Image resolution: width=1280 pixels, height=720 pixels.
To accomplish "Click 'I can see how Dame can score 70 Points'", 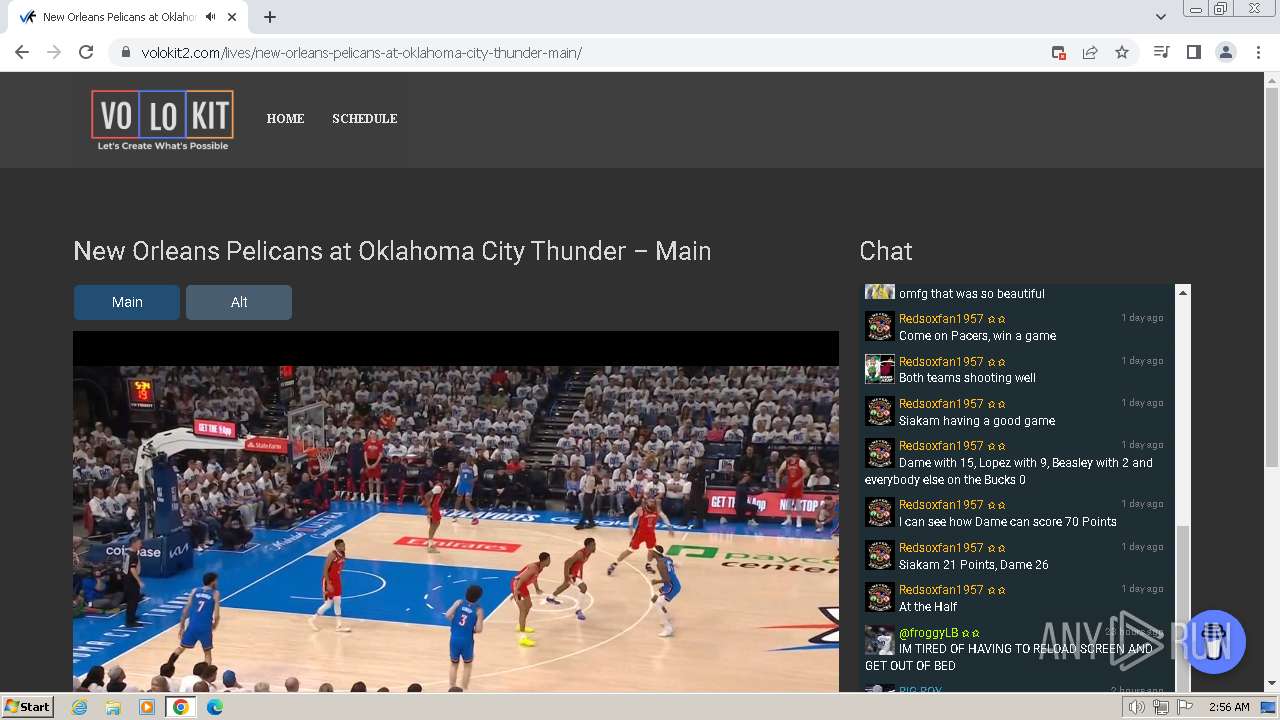I will tap(1008, 521).
